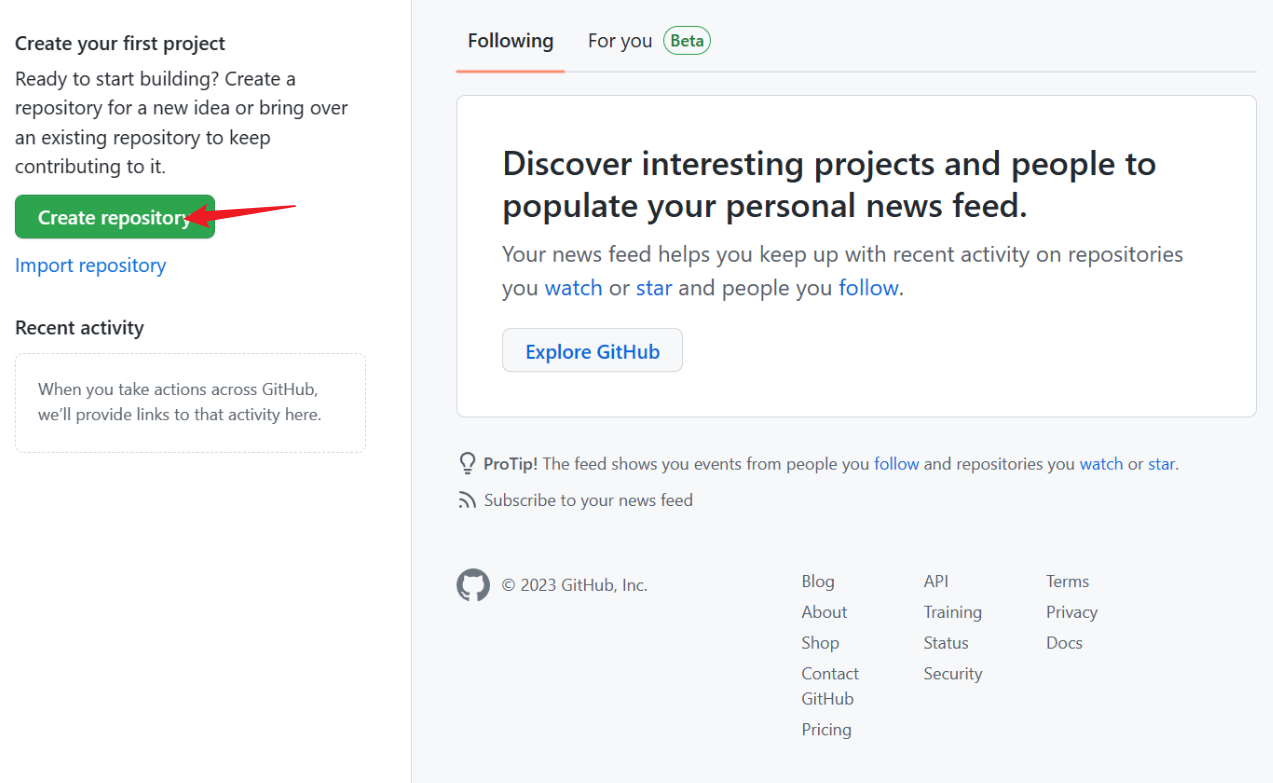Click the Beta badge

click(x=687, y=41)
